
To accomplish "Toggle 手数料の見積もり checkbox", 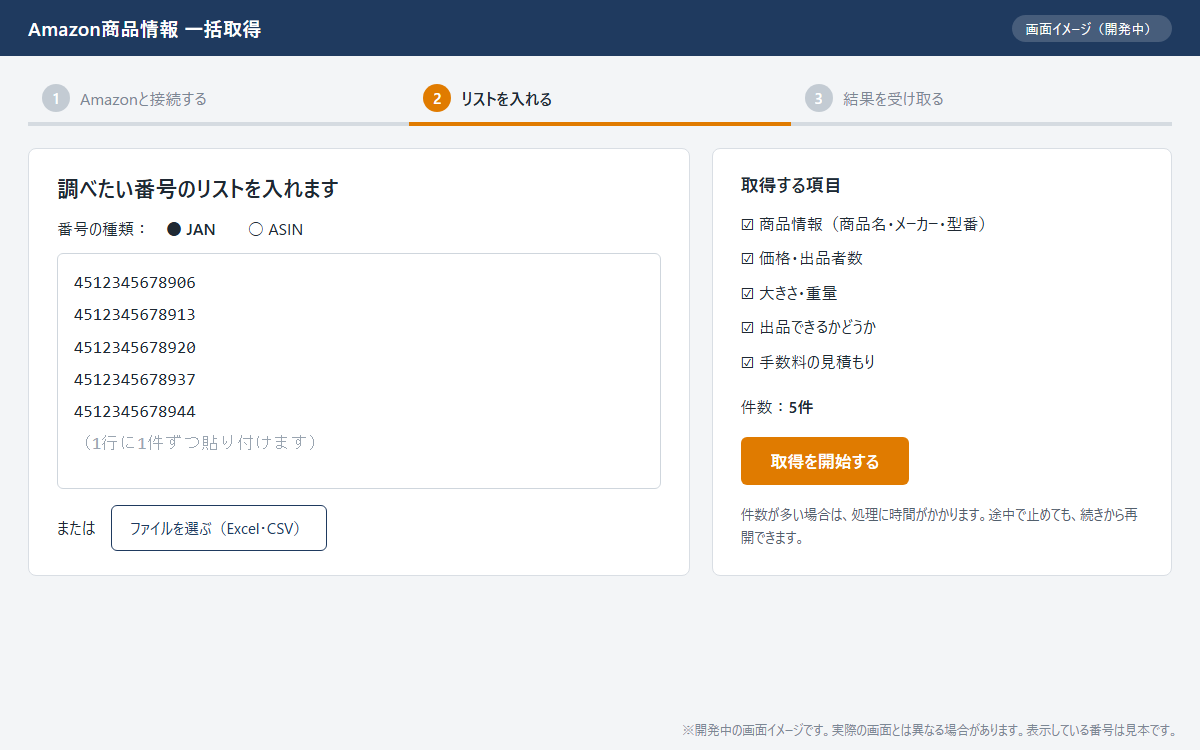I will click(x=747, y=362).
